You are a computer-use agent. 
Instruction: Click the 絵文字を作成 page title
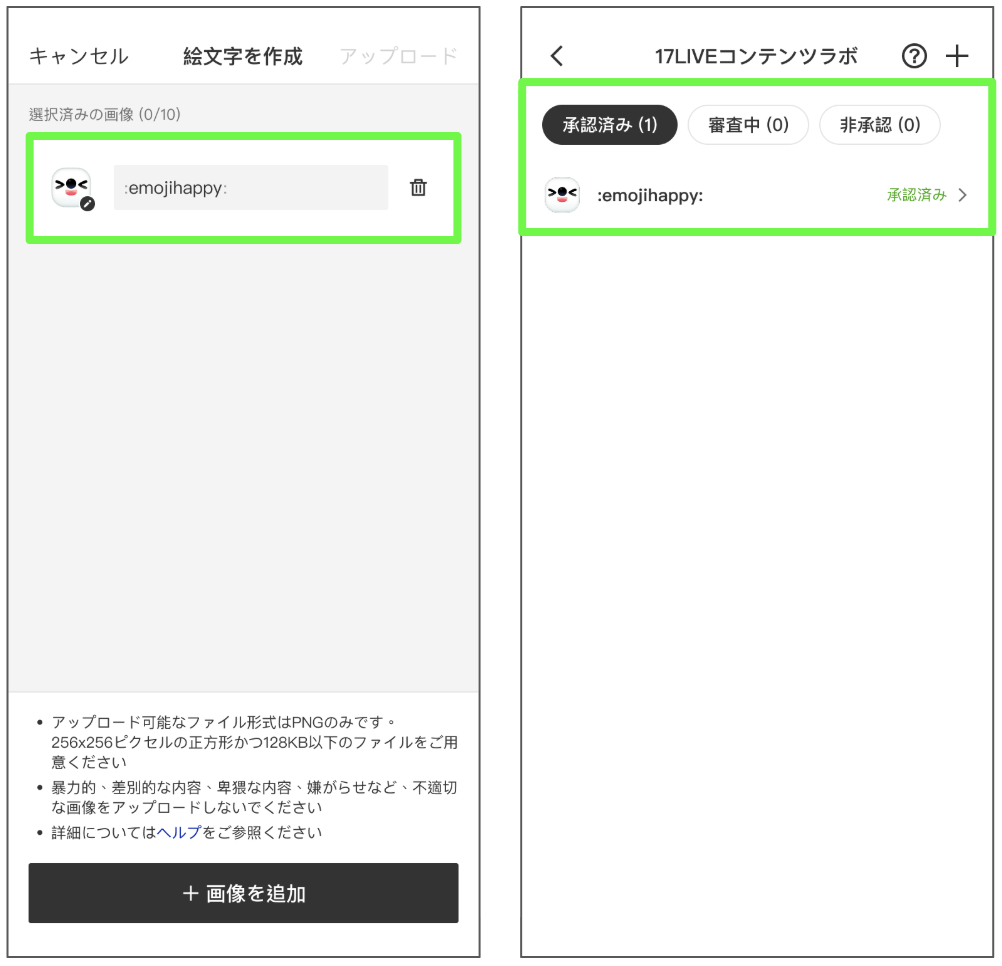point(243,56)
